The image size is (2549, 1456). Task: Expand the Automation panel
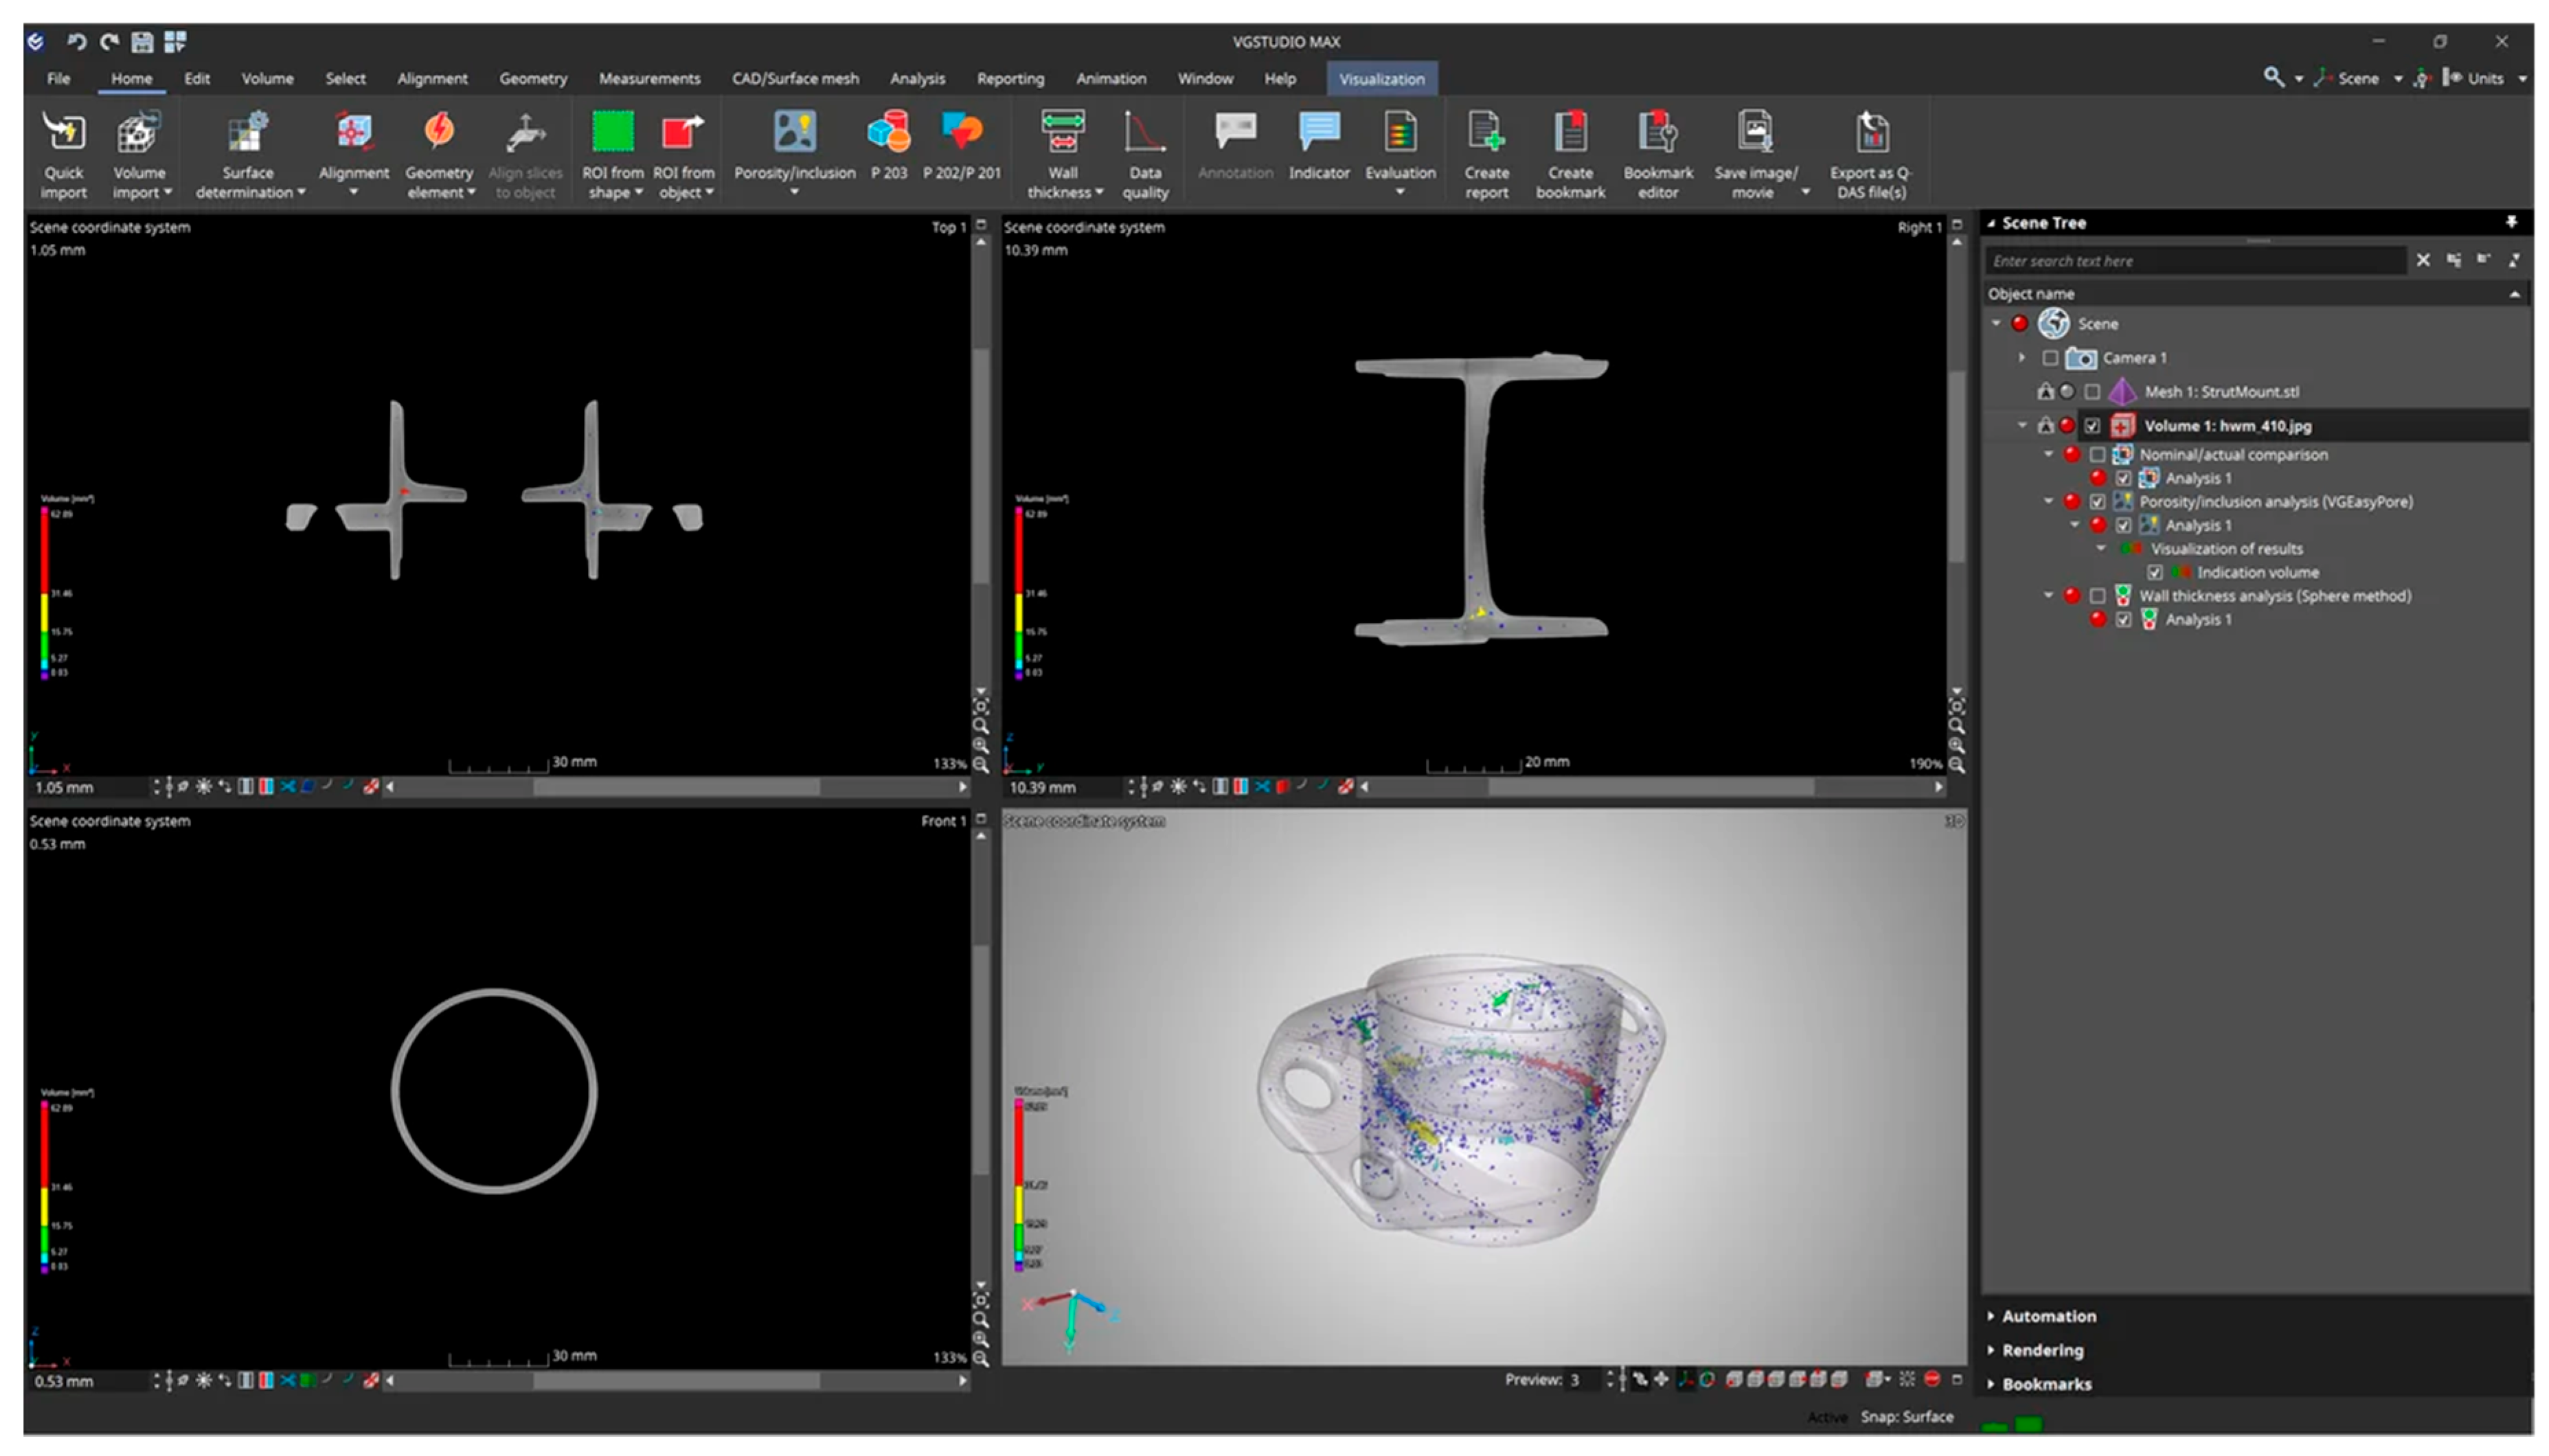tap(2046, 1317)
